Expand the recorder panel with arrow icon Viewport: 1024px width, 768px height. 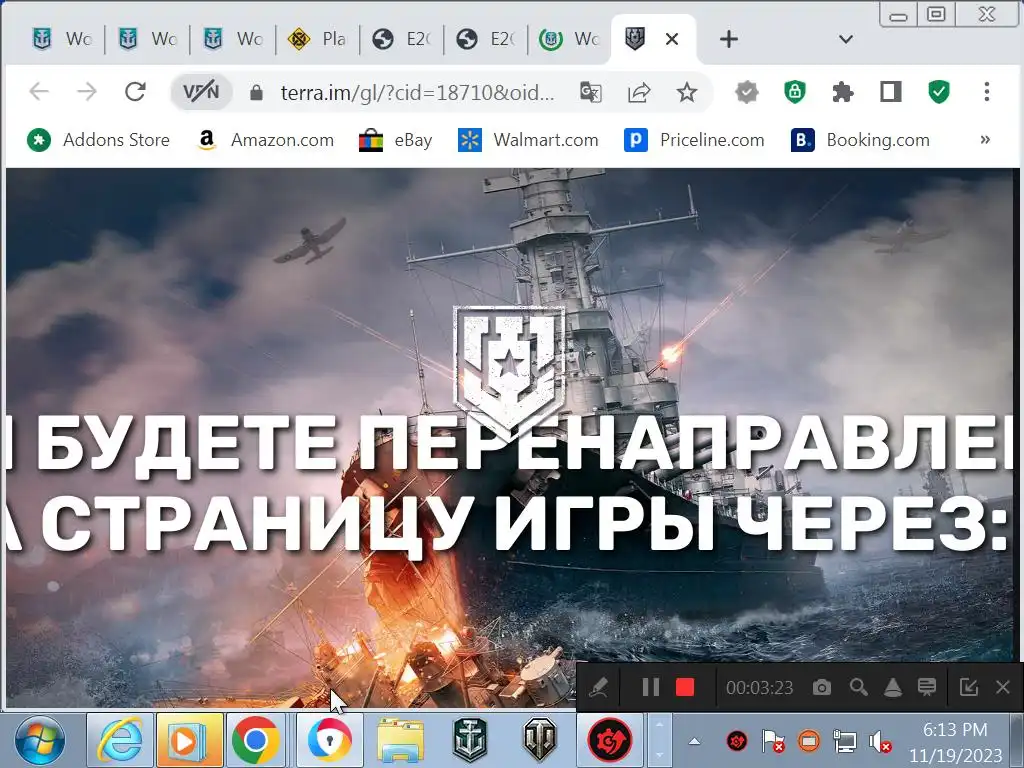coord(968,687)
